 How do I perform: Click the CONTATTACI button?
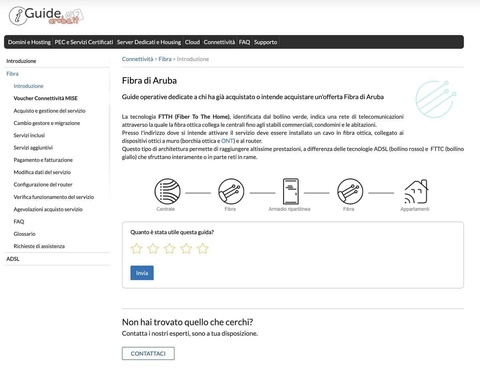[148, 353]
